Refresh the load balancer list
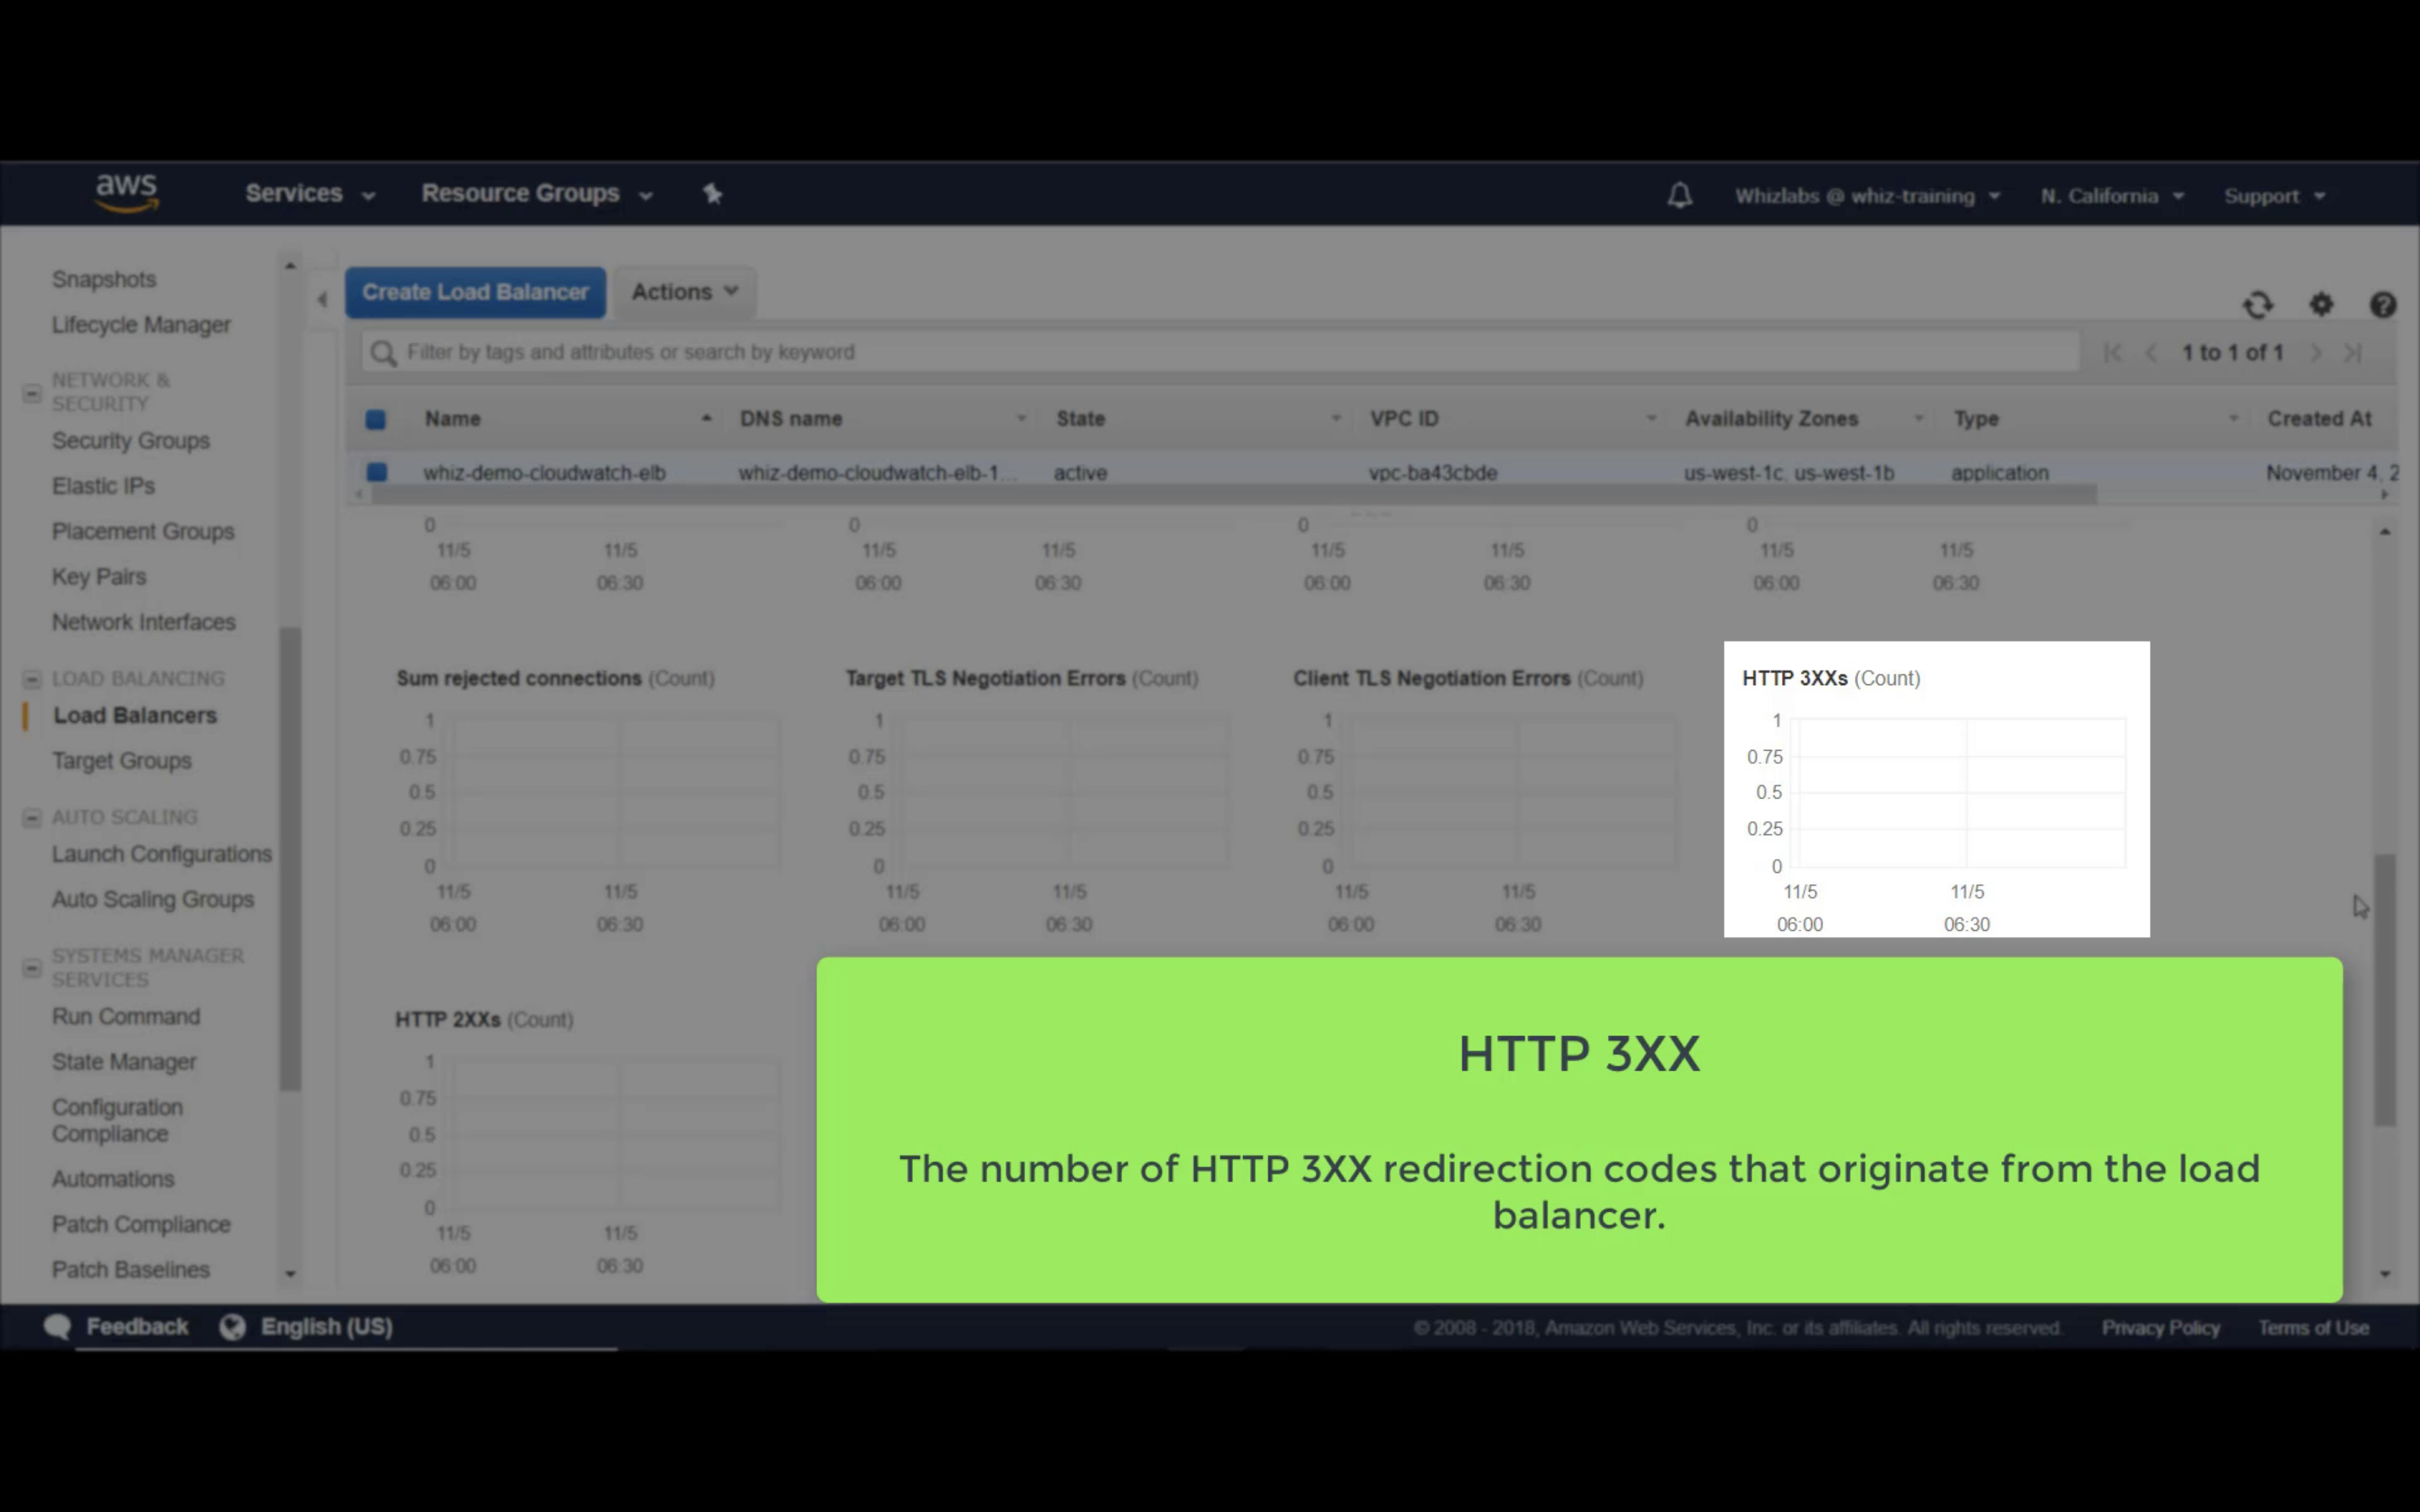This screenshot has height=1512, width=2420. coord(2257,305)
